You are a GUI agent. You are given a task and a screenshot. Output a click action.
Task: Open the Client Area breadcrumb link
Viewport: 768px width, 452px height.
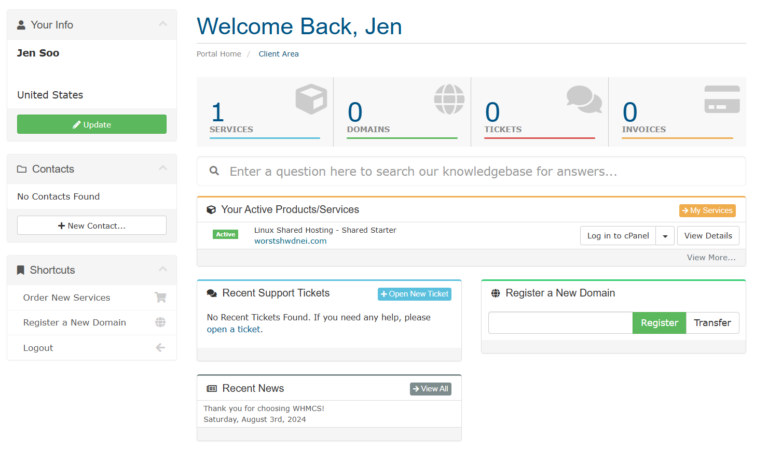tap(278, 54)
